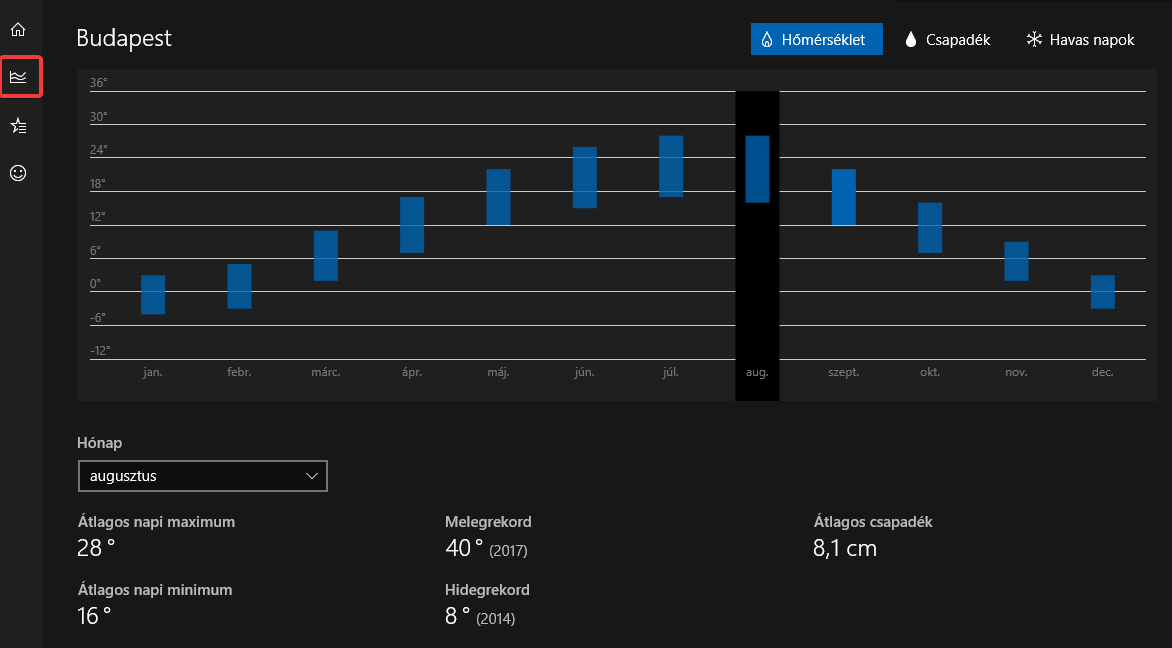Open the Home forecast icon in sidebar

(18, 29)
